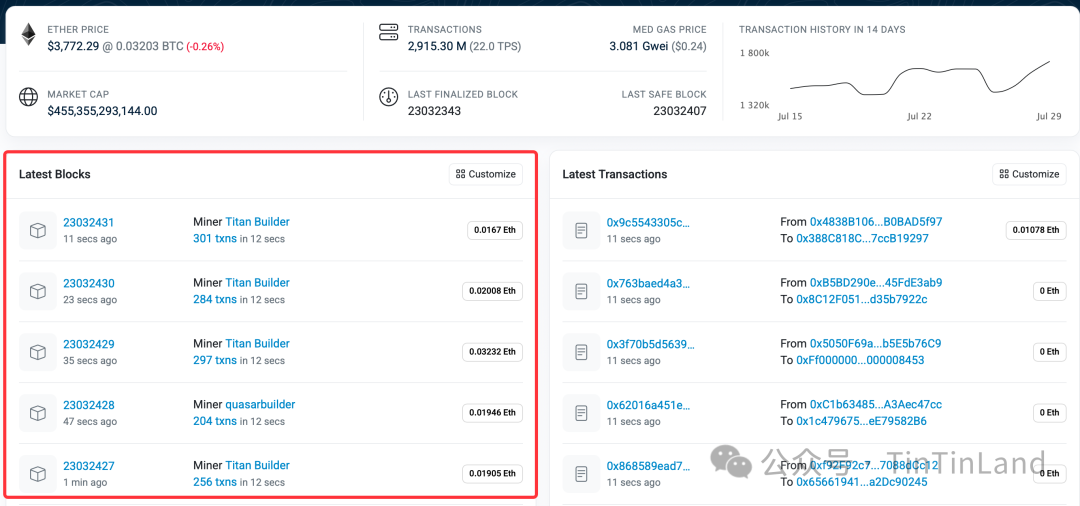Open recipient address 0xFf000000...000008453
The height and width of the screenshot is (506, 1080).
[x=860, y=360]
